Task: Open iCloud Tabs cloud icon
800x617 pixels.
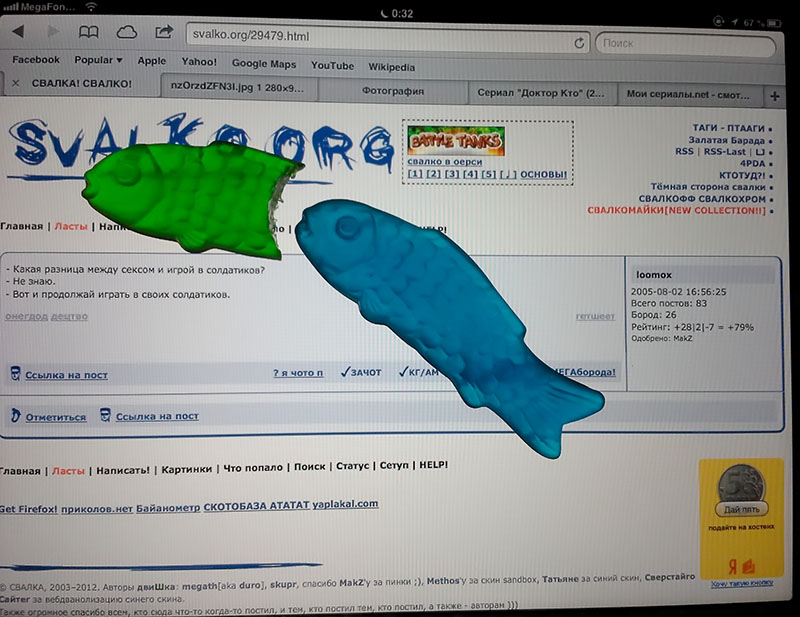Action: point(127,33)
